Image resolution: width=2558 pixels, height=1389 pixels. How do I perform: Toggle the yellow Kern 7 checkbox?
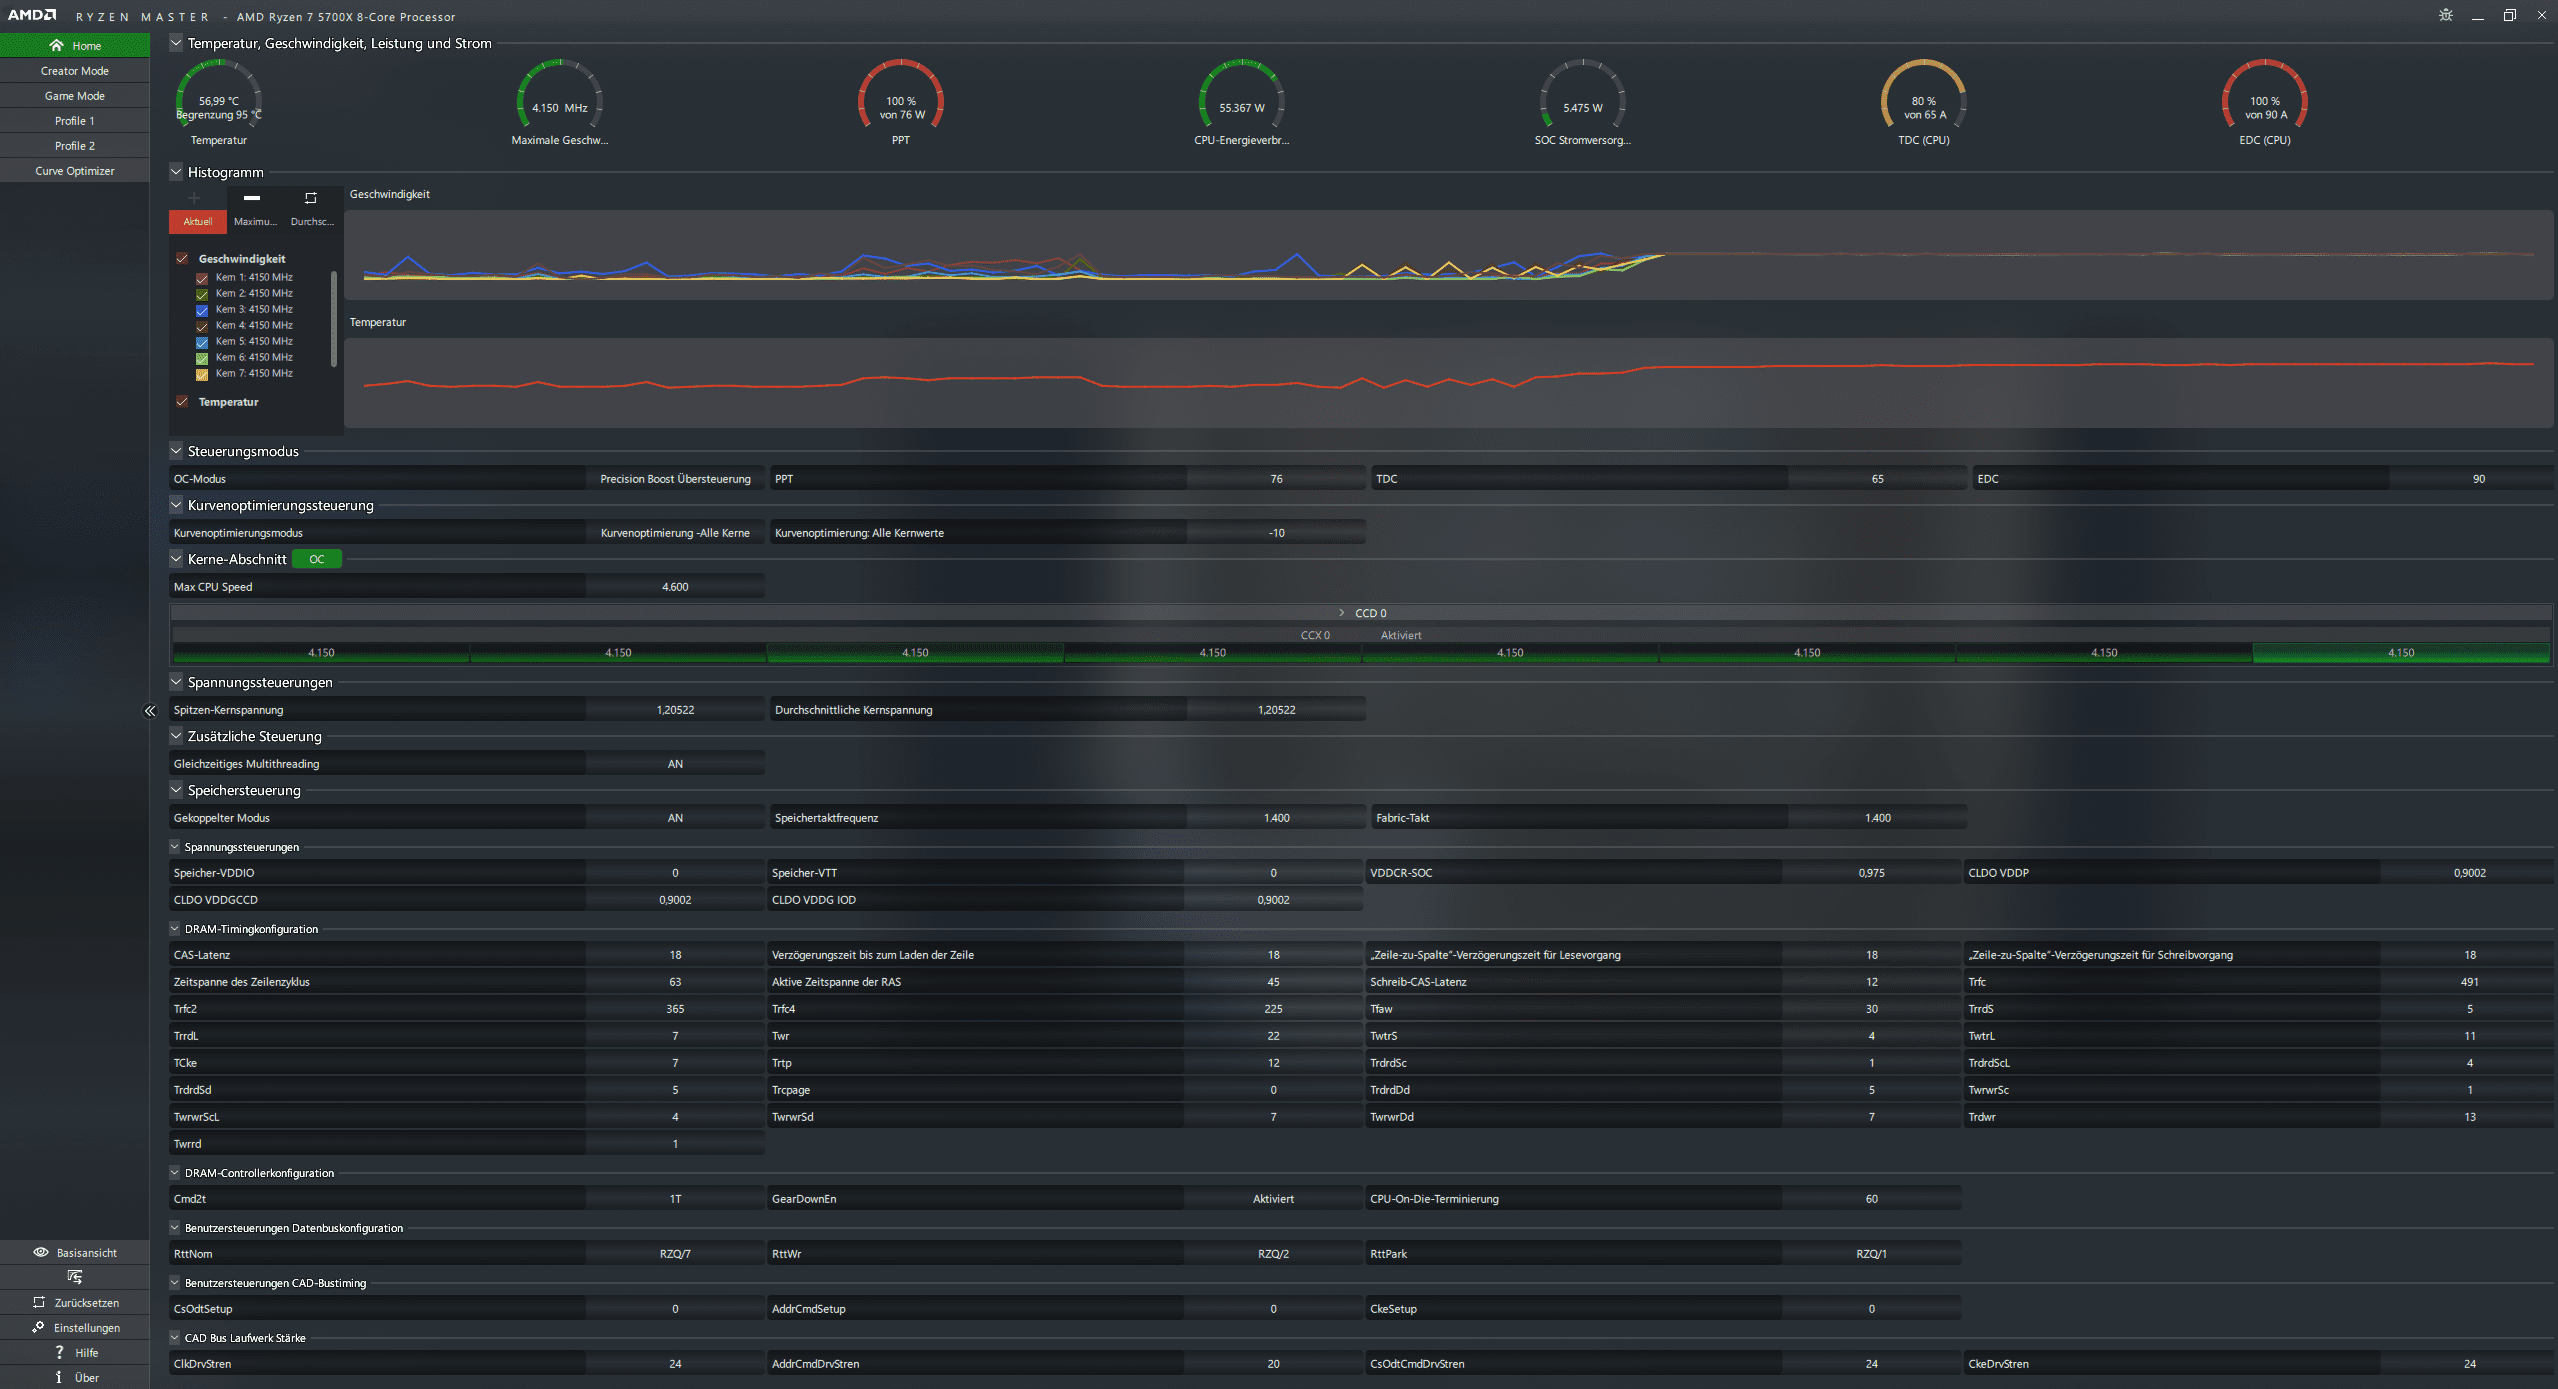coord(202,374)
